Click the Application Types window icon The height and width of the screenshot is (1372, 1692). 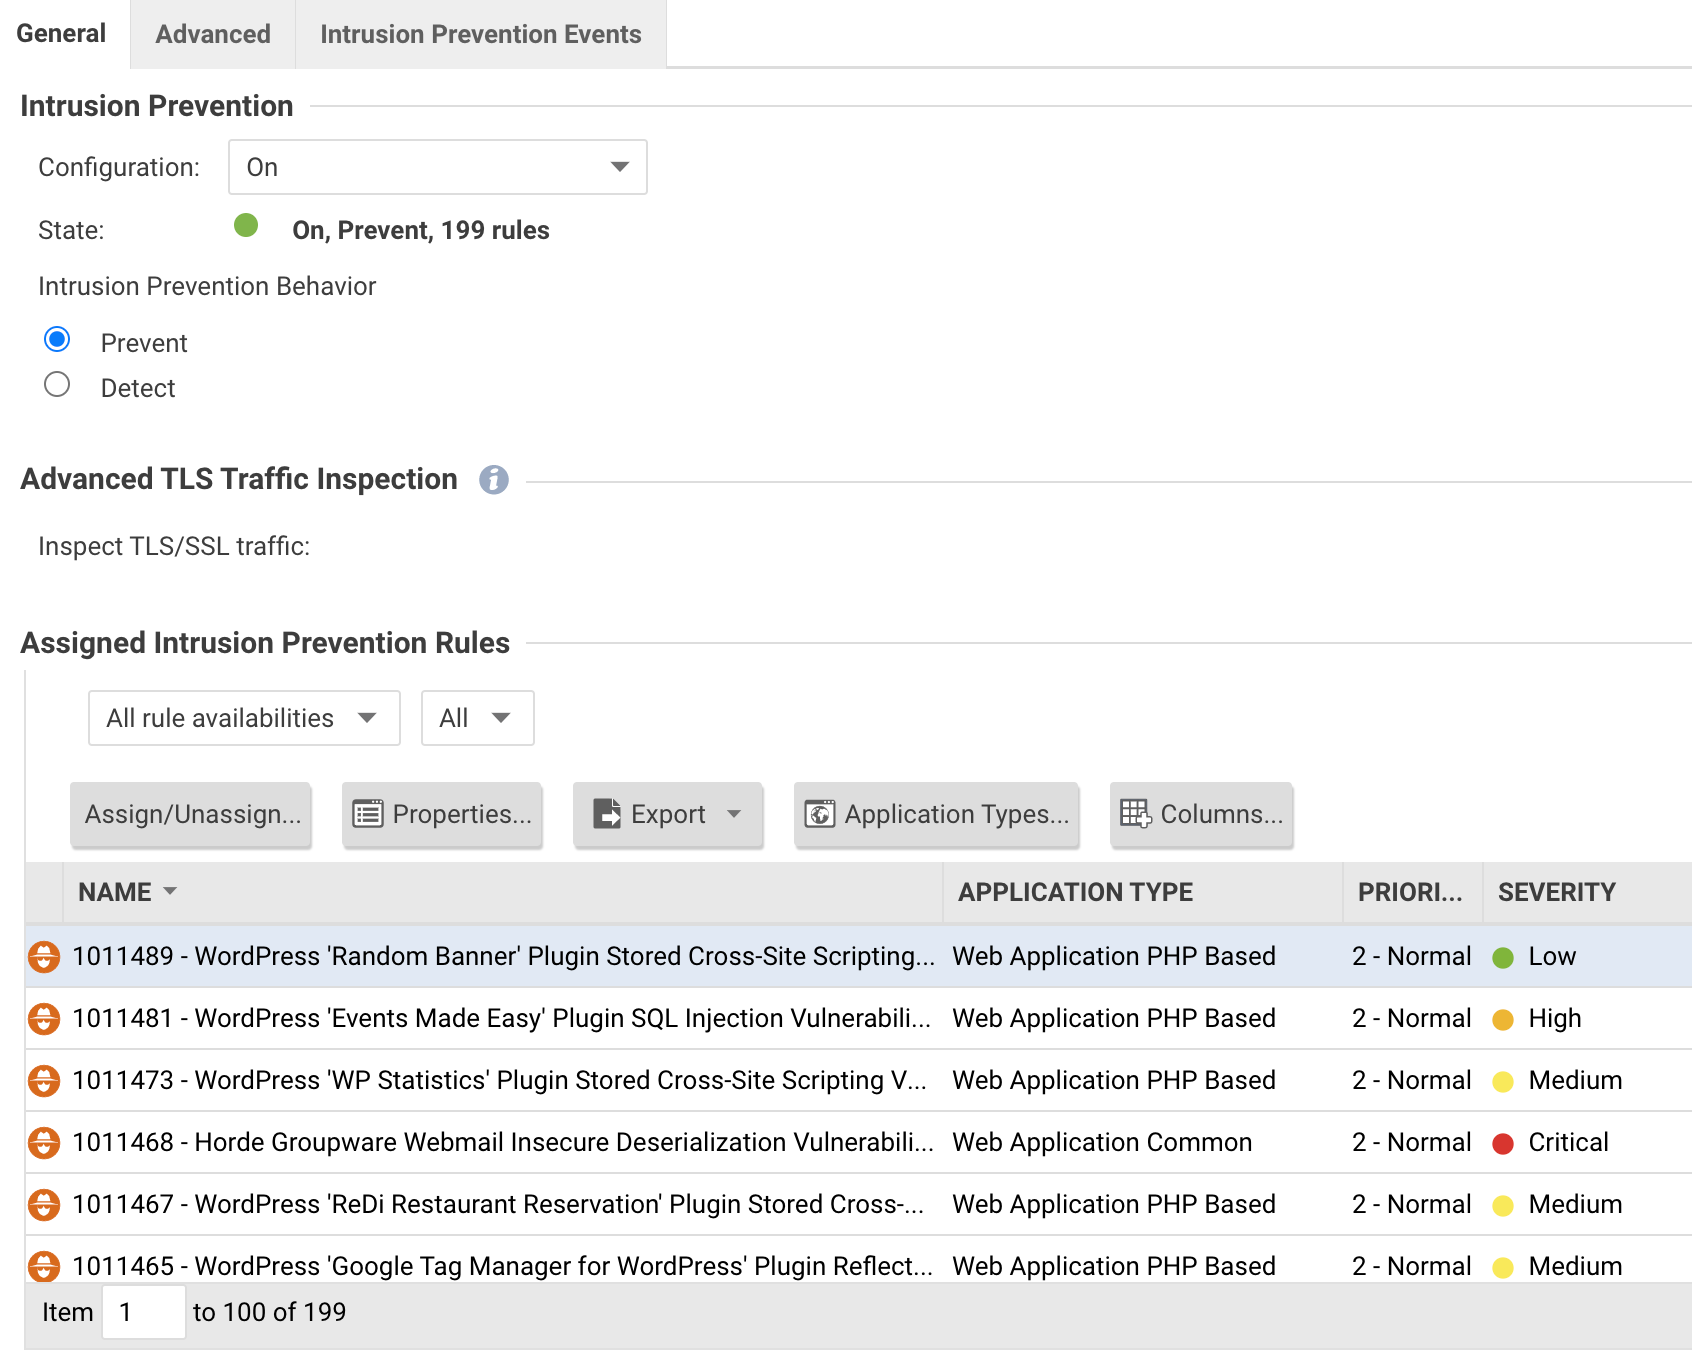tap(820, 814)
